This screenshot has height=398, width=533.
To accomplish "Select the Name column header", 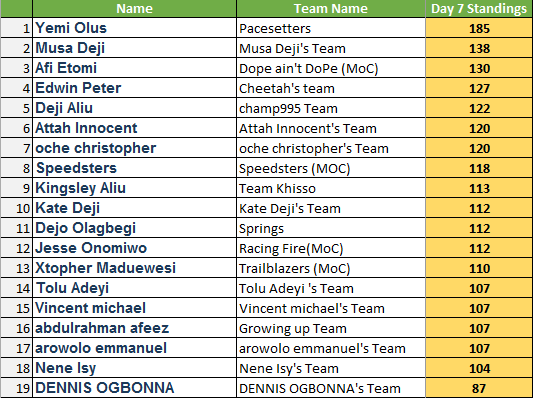I will coord(134,8).
